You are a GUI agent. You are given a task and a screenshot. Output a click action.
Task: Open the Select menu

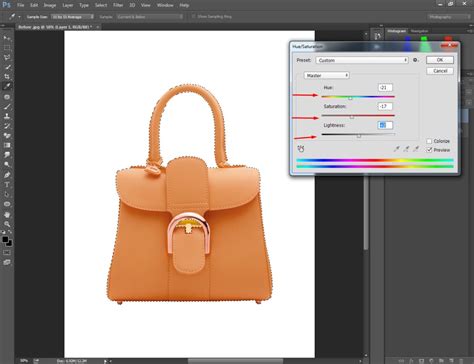pos(101,5)
